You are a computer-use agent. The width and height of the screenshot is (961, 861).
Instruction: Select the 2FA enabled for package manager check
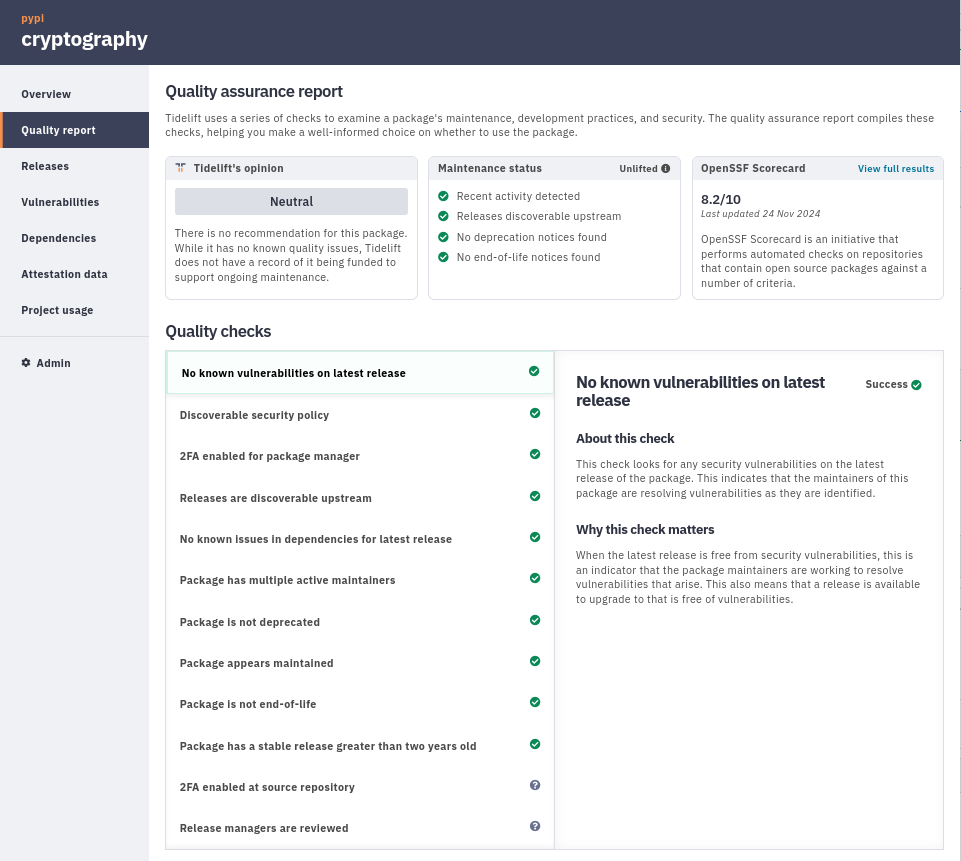tap(360, 456)
